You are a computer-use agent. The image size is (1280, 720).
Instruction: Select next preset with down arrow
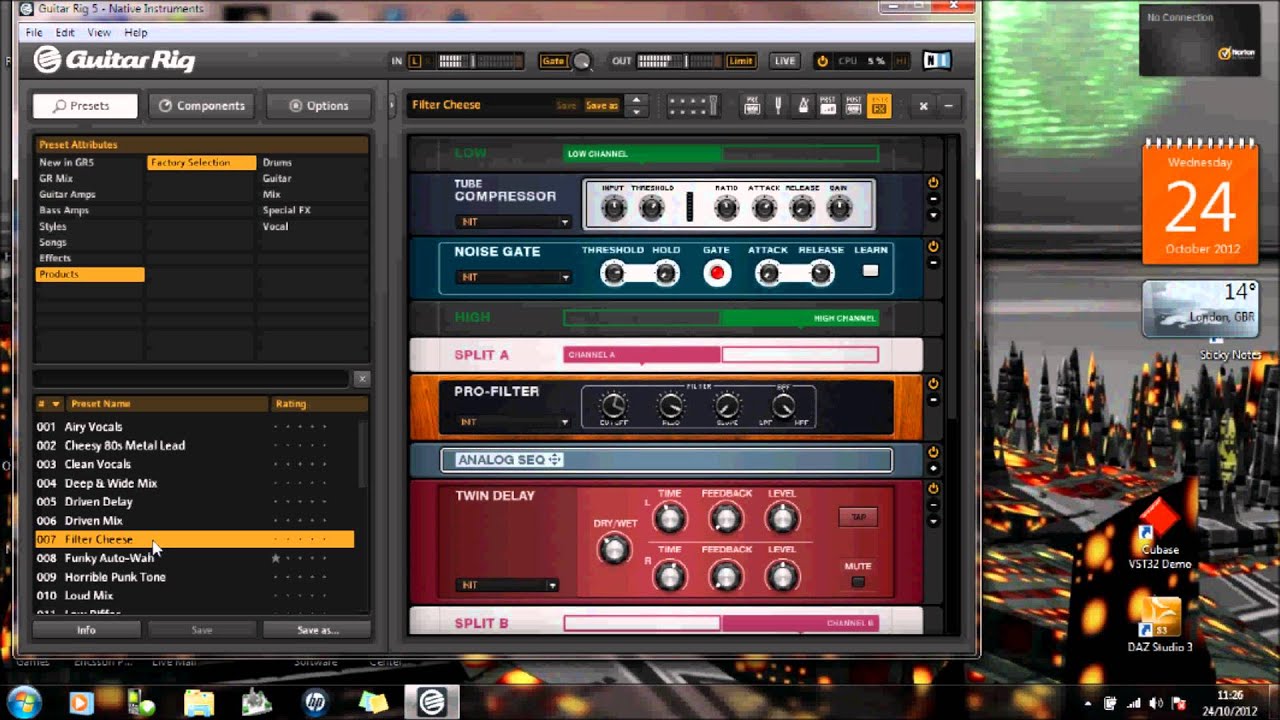click(x=636, y=111)
